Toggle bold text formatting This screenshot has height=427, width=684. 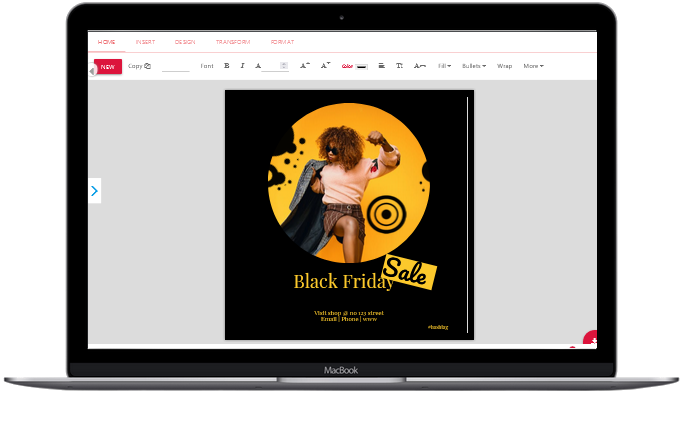click(226, 66)
